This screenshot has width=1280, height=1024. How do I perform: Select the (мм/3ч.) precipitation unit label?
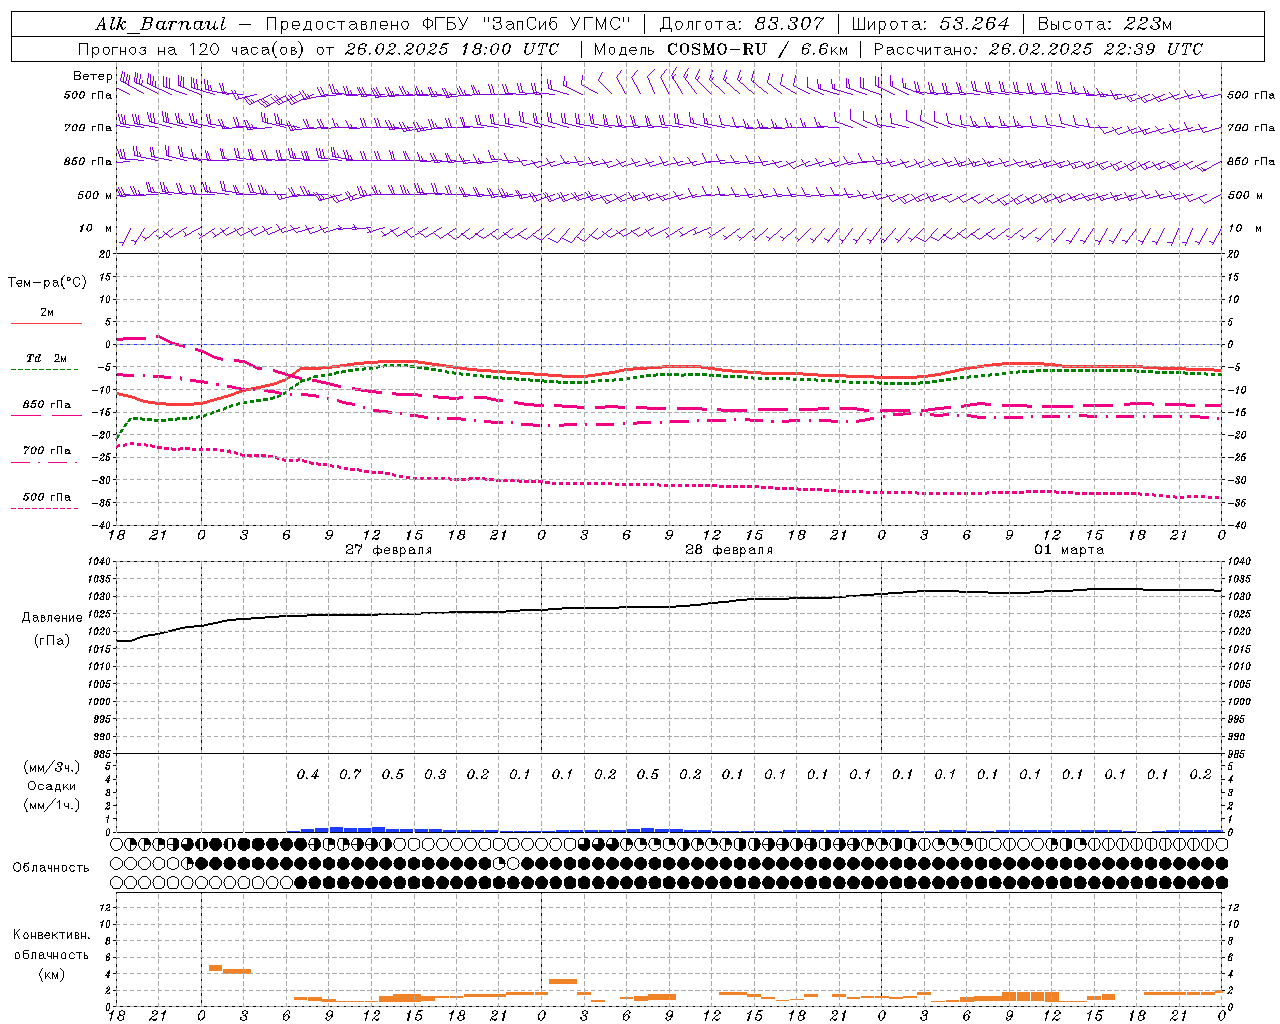coord(52,767)
